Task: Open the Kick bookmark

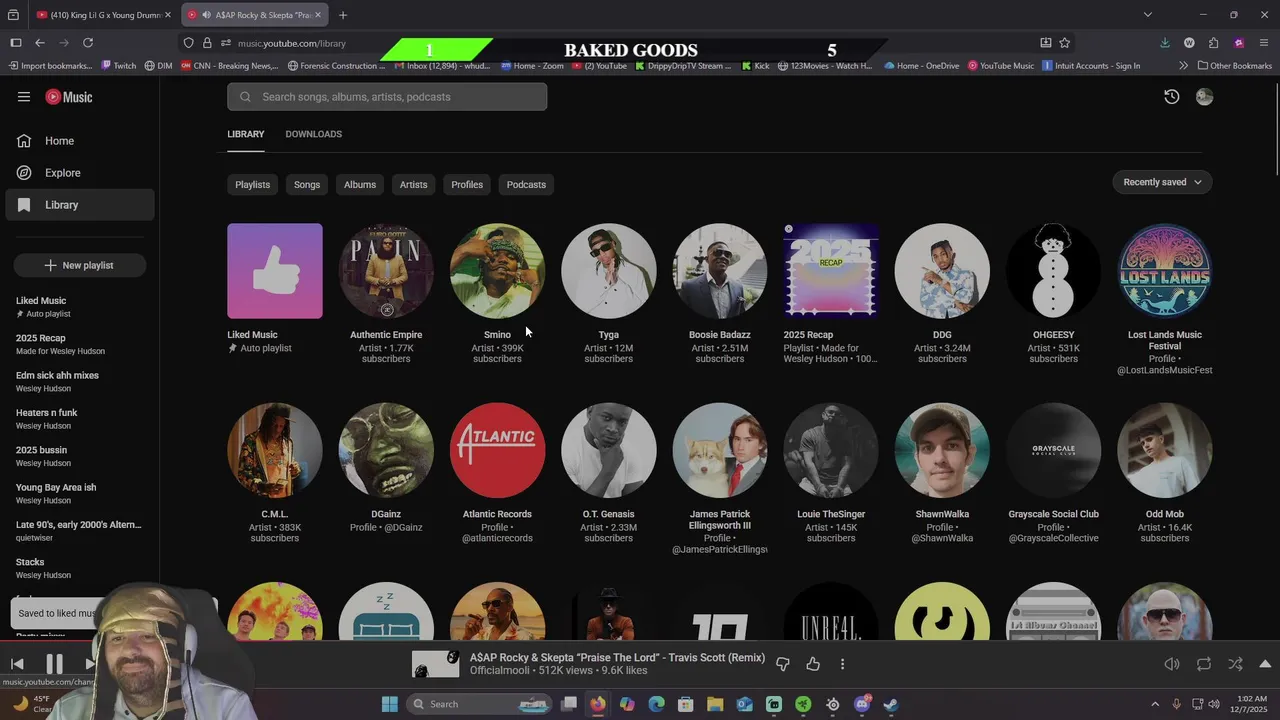Action: [x=755, y=66]
